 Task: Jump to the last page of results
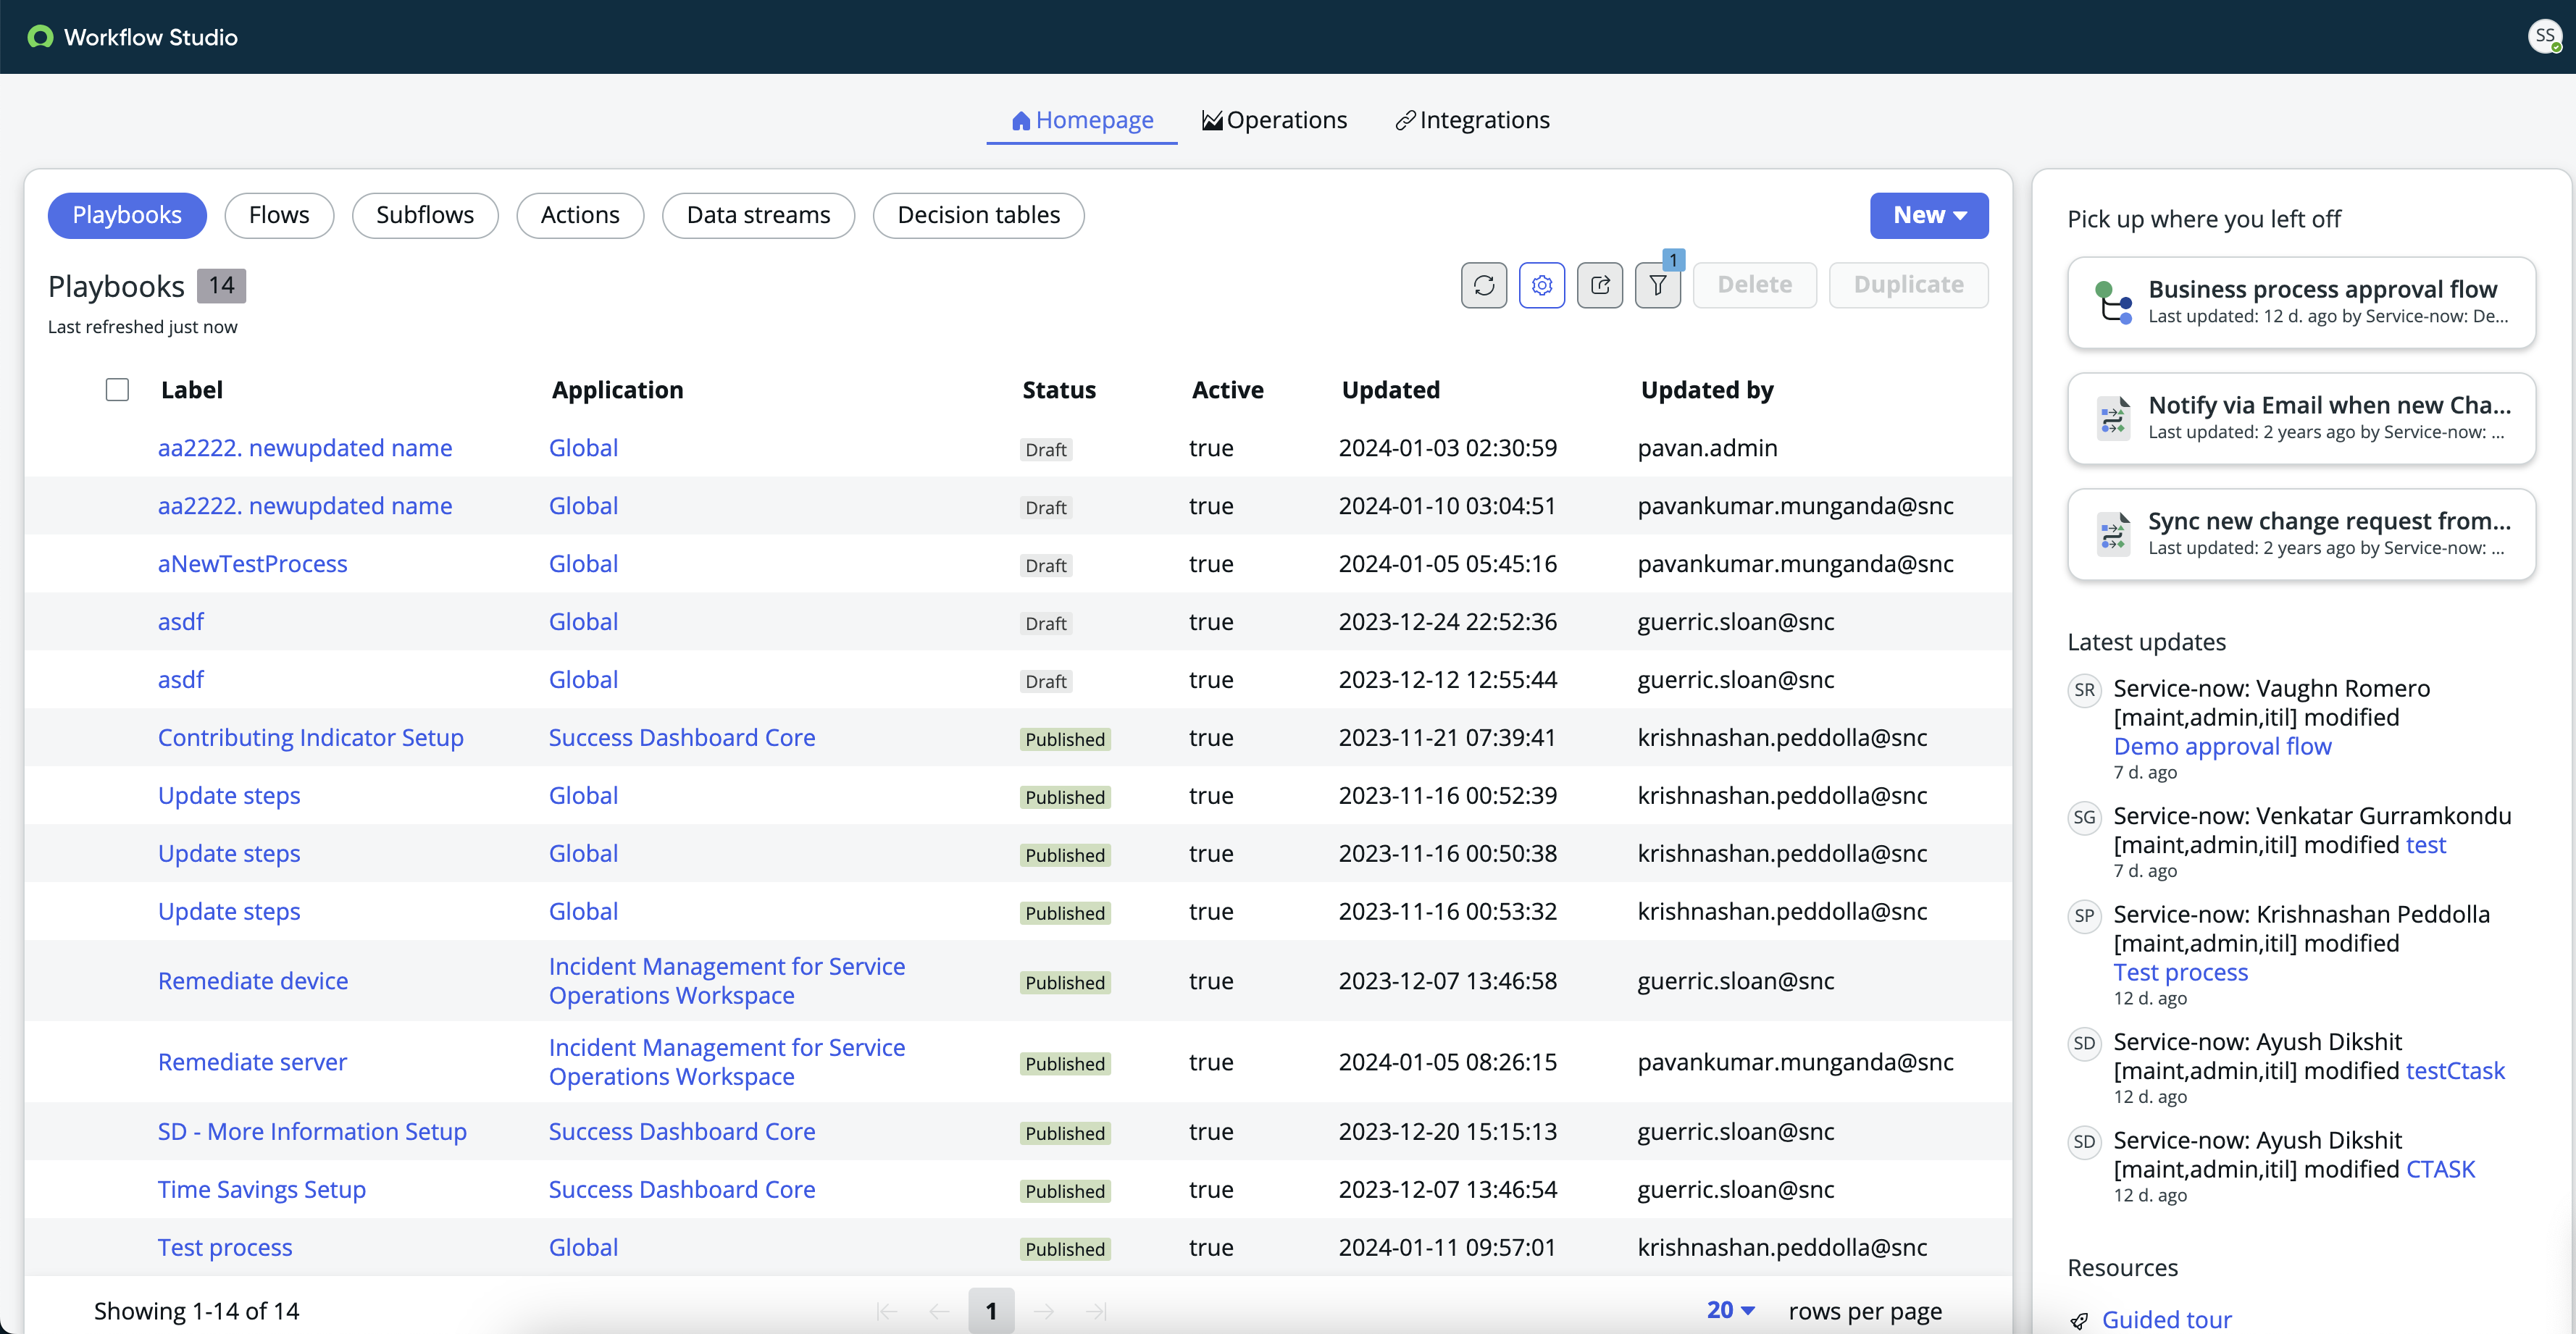[1096, 1310]
